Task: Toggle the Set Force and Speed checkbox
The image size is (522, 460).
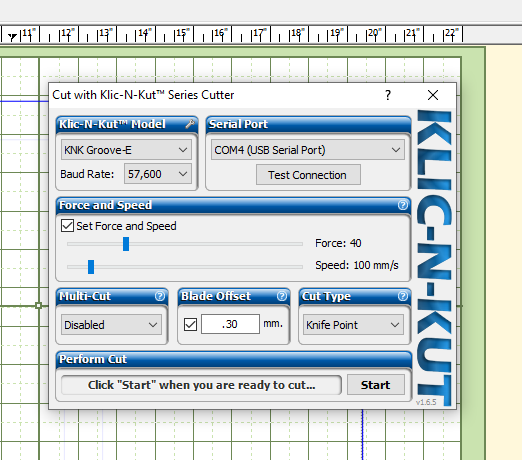Action: [x=67, y=226]
